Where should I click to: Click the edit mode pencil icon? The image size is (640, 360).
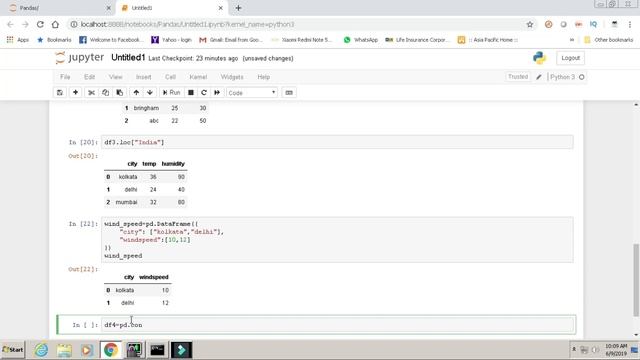(x=539, y=77)
